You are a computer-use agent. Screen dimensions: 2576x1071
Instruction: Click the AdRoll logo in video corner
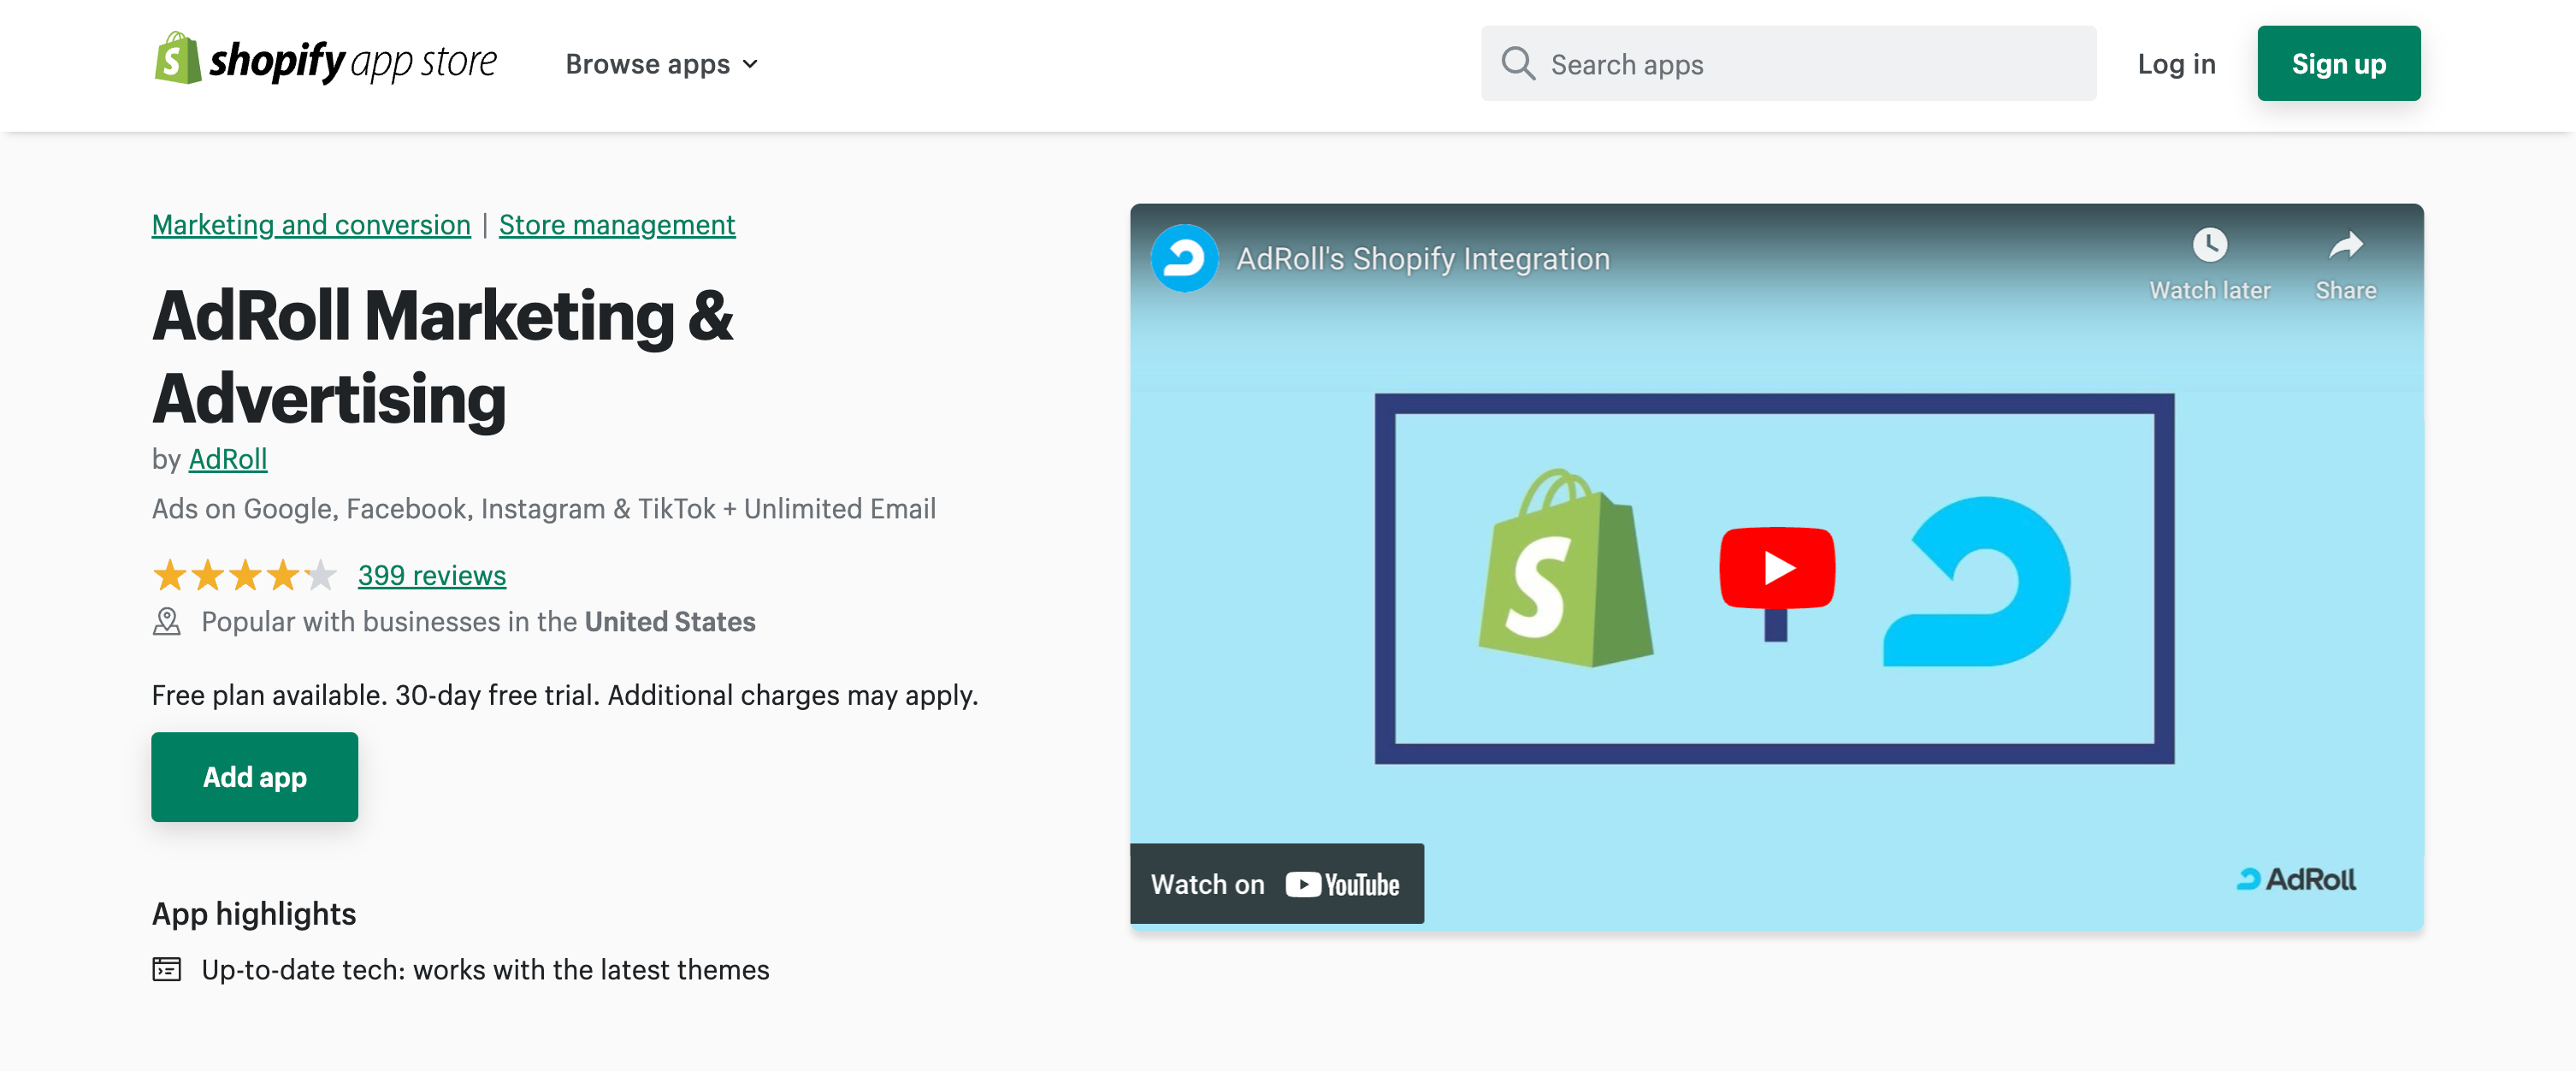pyautogui.click(x=2295, y=879)
